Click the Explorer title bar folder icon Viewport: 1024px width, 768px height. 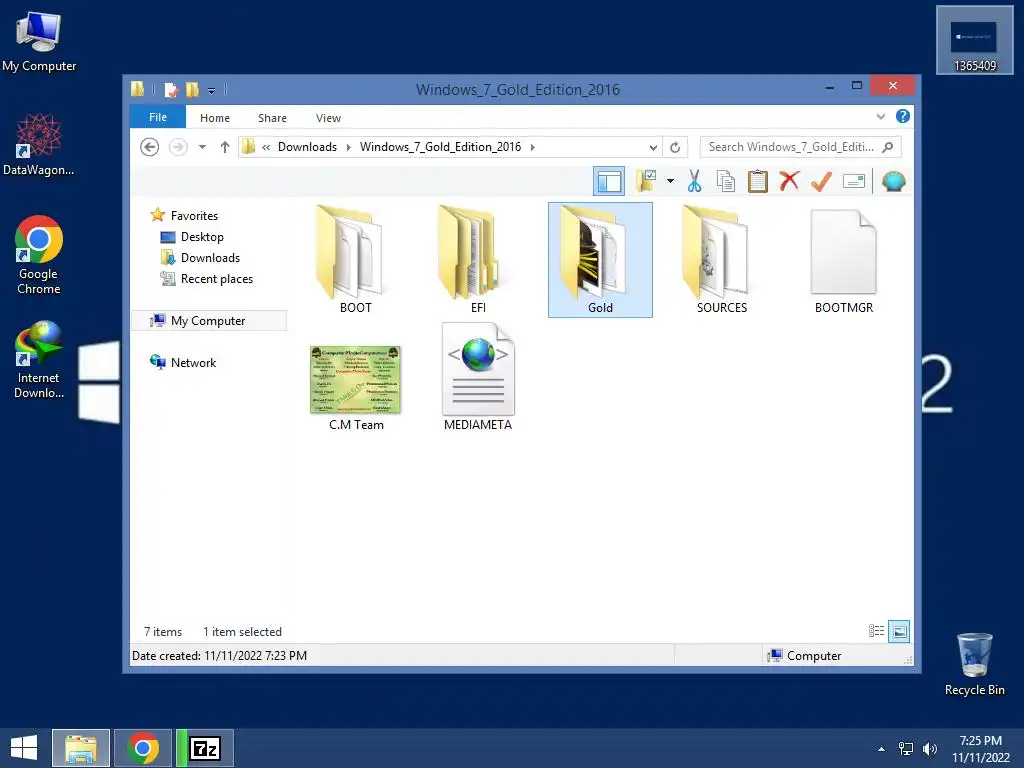point(138,89)
